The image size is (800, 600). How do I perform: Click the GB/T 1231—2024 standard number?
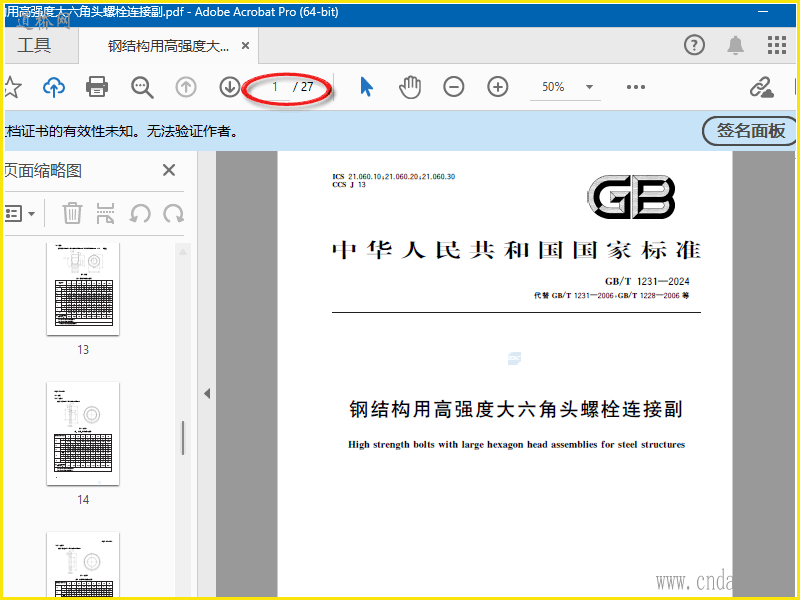pyautogui.click(x=647, y=281)
